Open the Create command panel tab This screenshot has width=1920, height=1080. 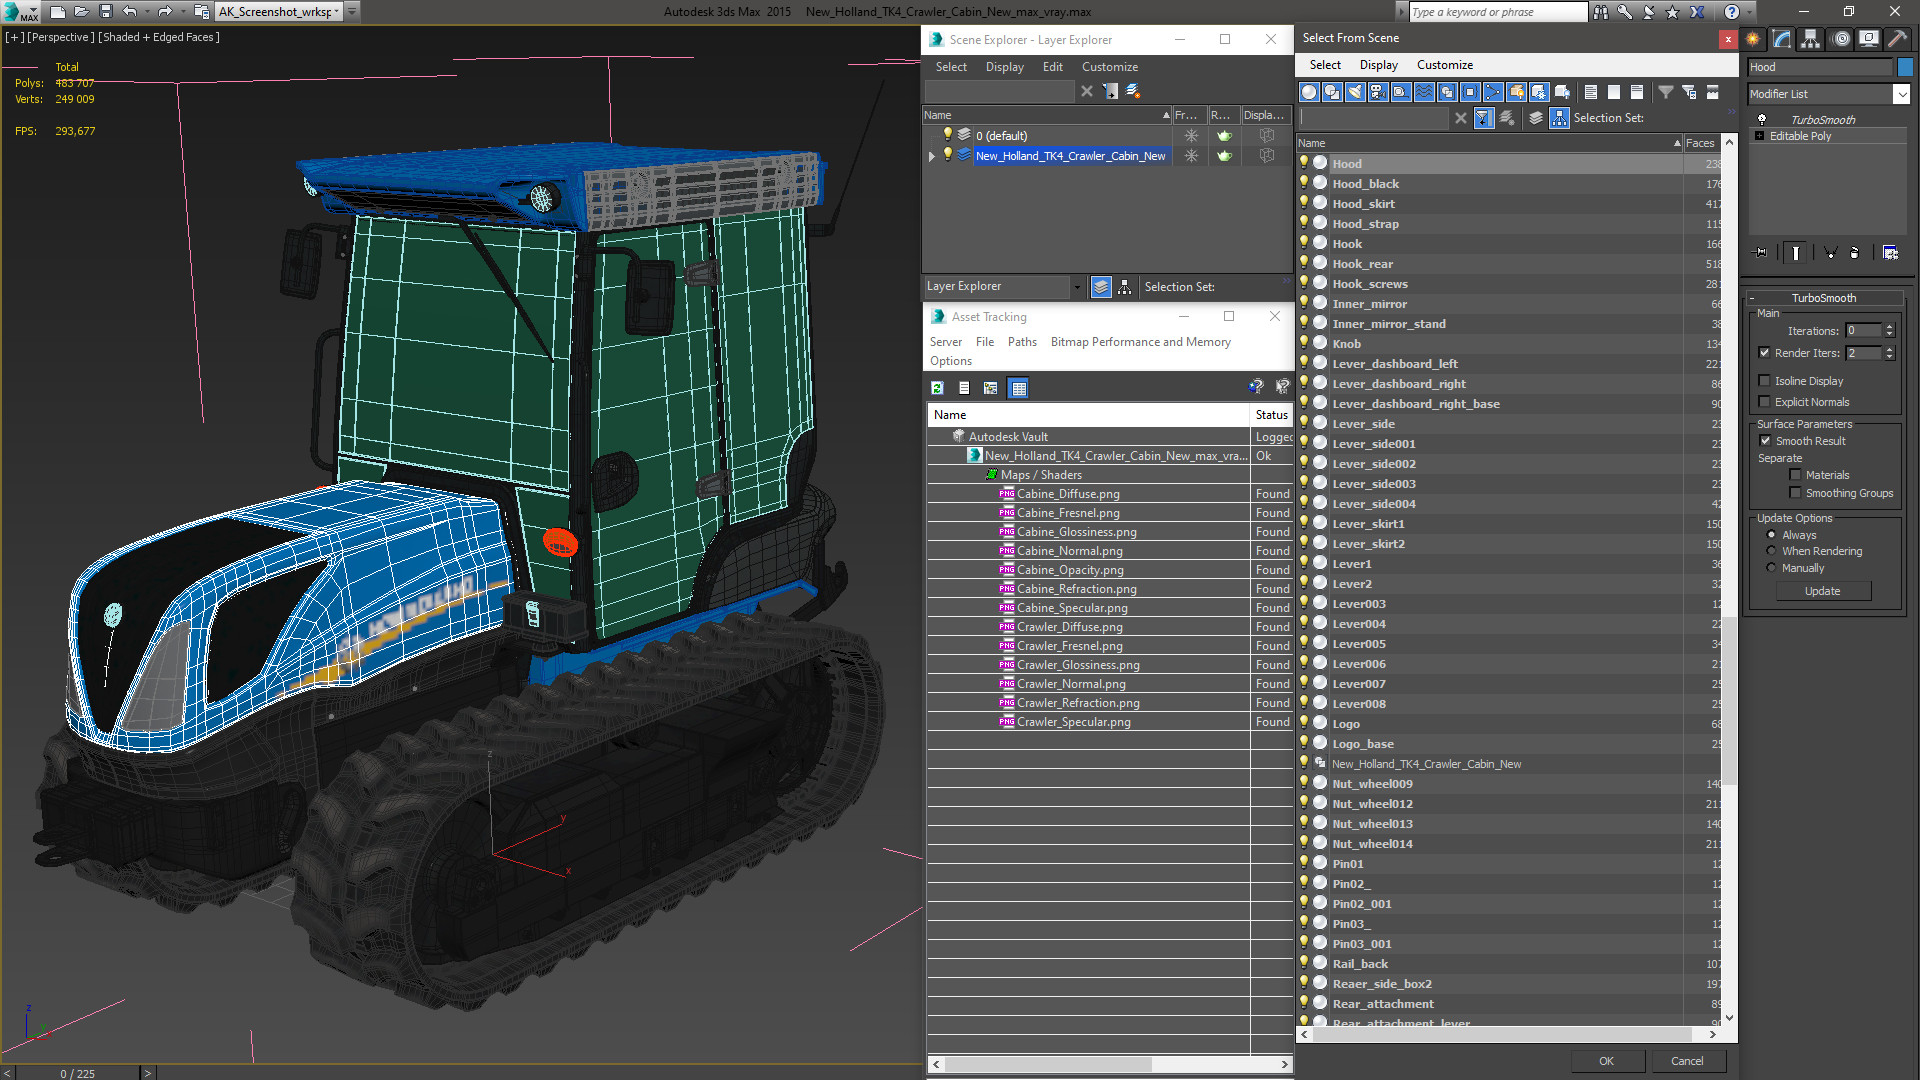(1753, 39)
